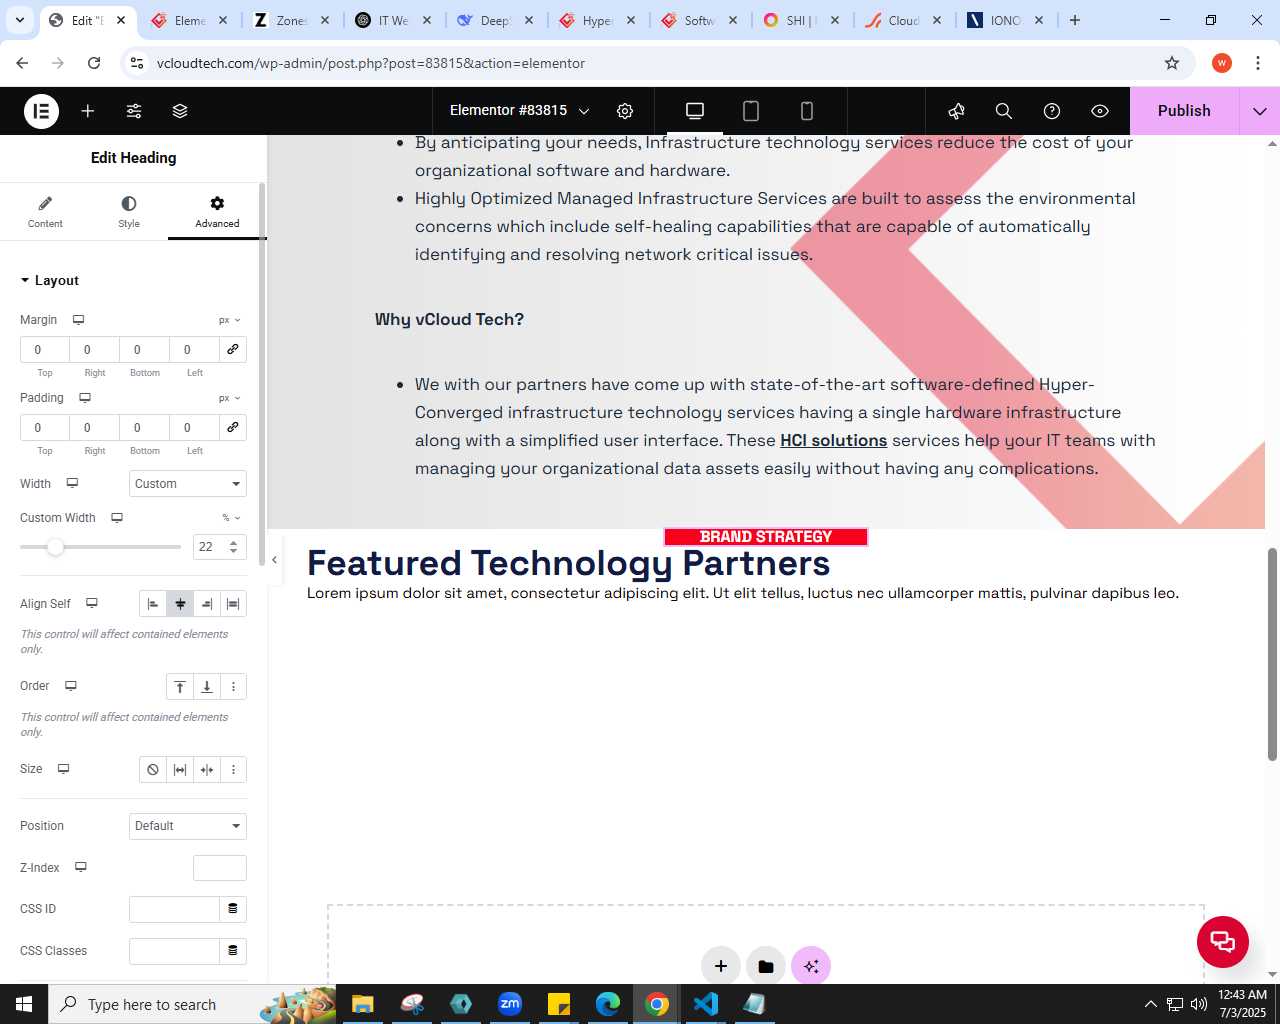Open the Width Custom dropdown
Screen dimensions: 1280x1024
point(188,484)
